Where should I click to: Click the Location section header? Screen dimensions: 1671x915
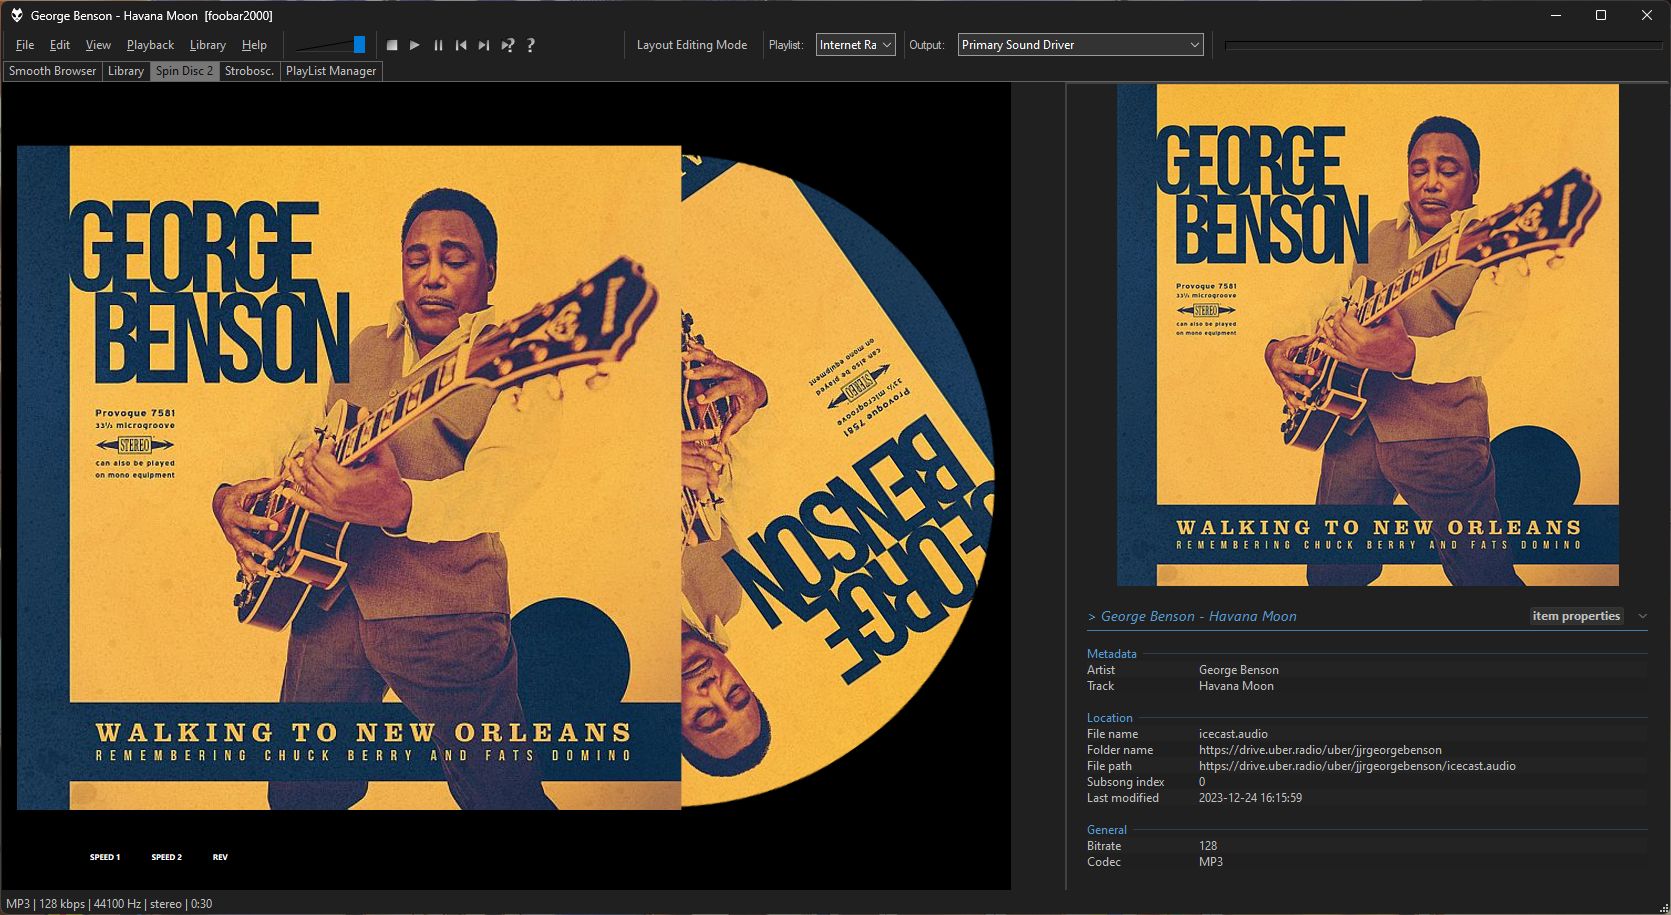pos(1109,718)
